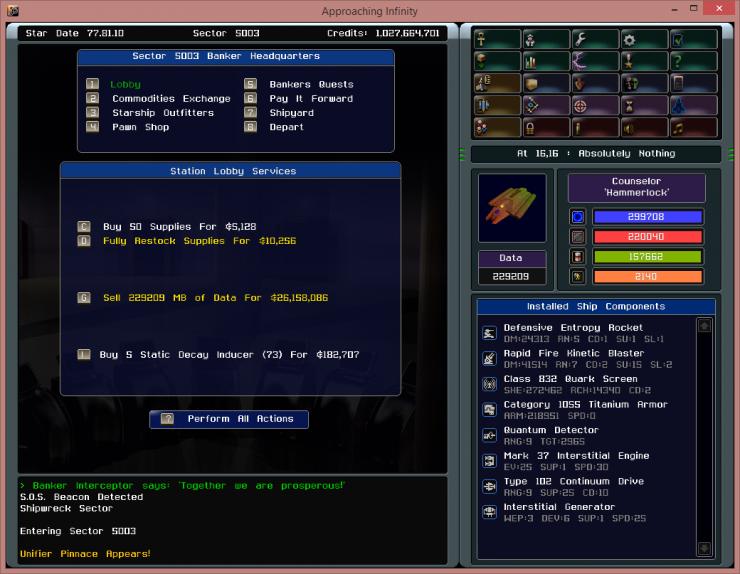Go to Starship Outfitters

162,113
